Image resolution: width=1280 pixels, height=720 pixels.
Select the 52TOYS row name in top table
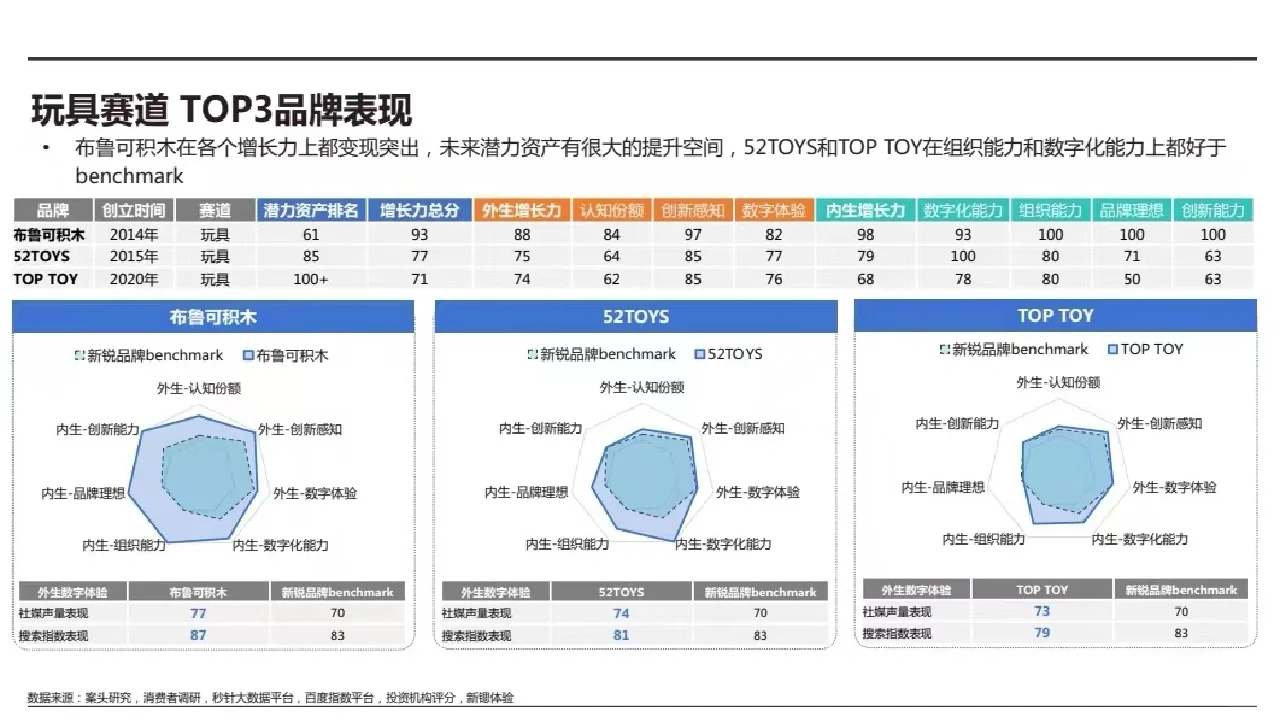pos(42,257)
